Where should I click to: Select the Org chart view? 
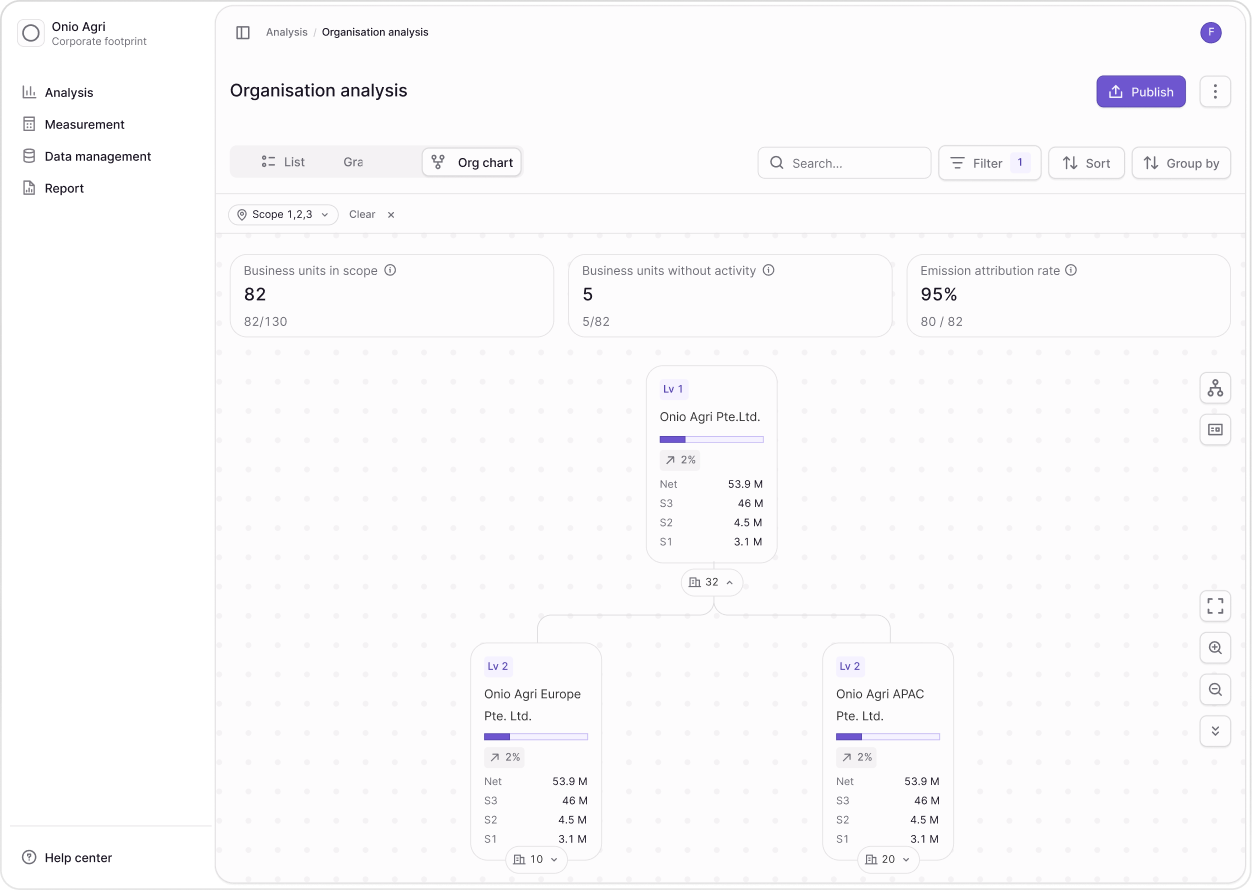[x=472, y=162]
